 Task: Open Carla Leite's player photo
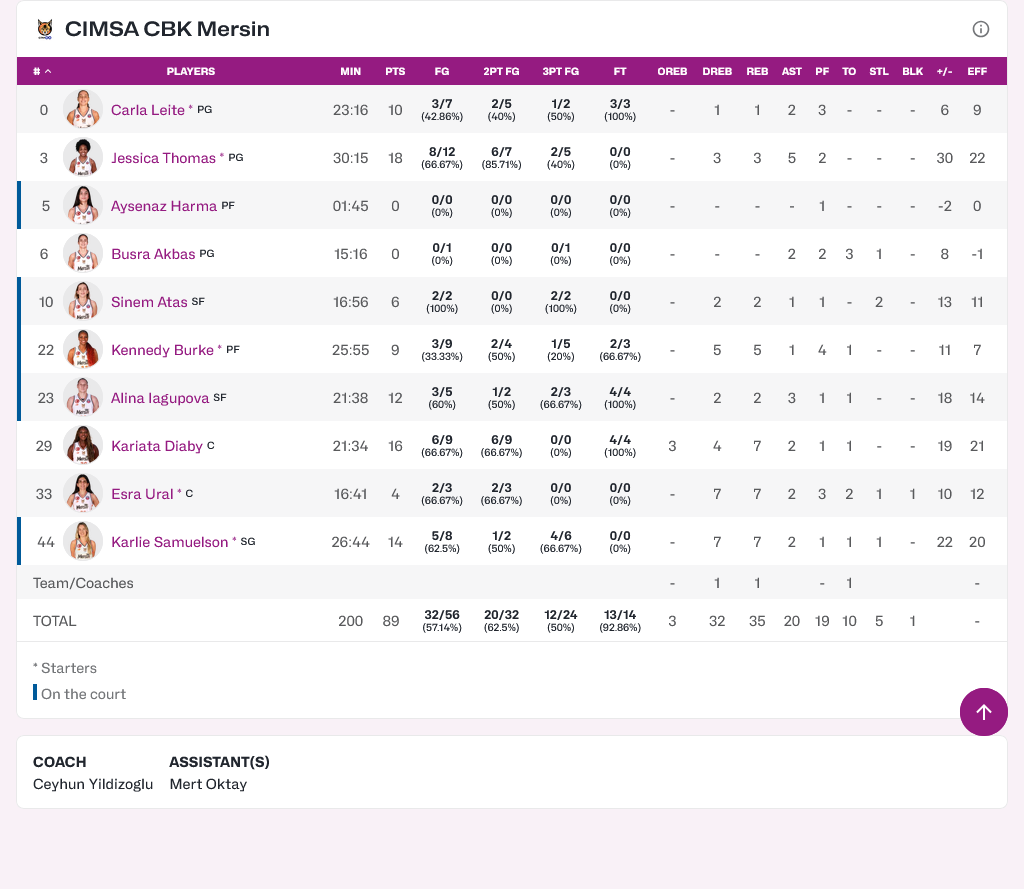click(x=83, y=110)
